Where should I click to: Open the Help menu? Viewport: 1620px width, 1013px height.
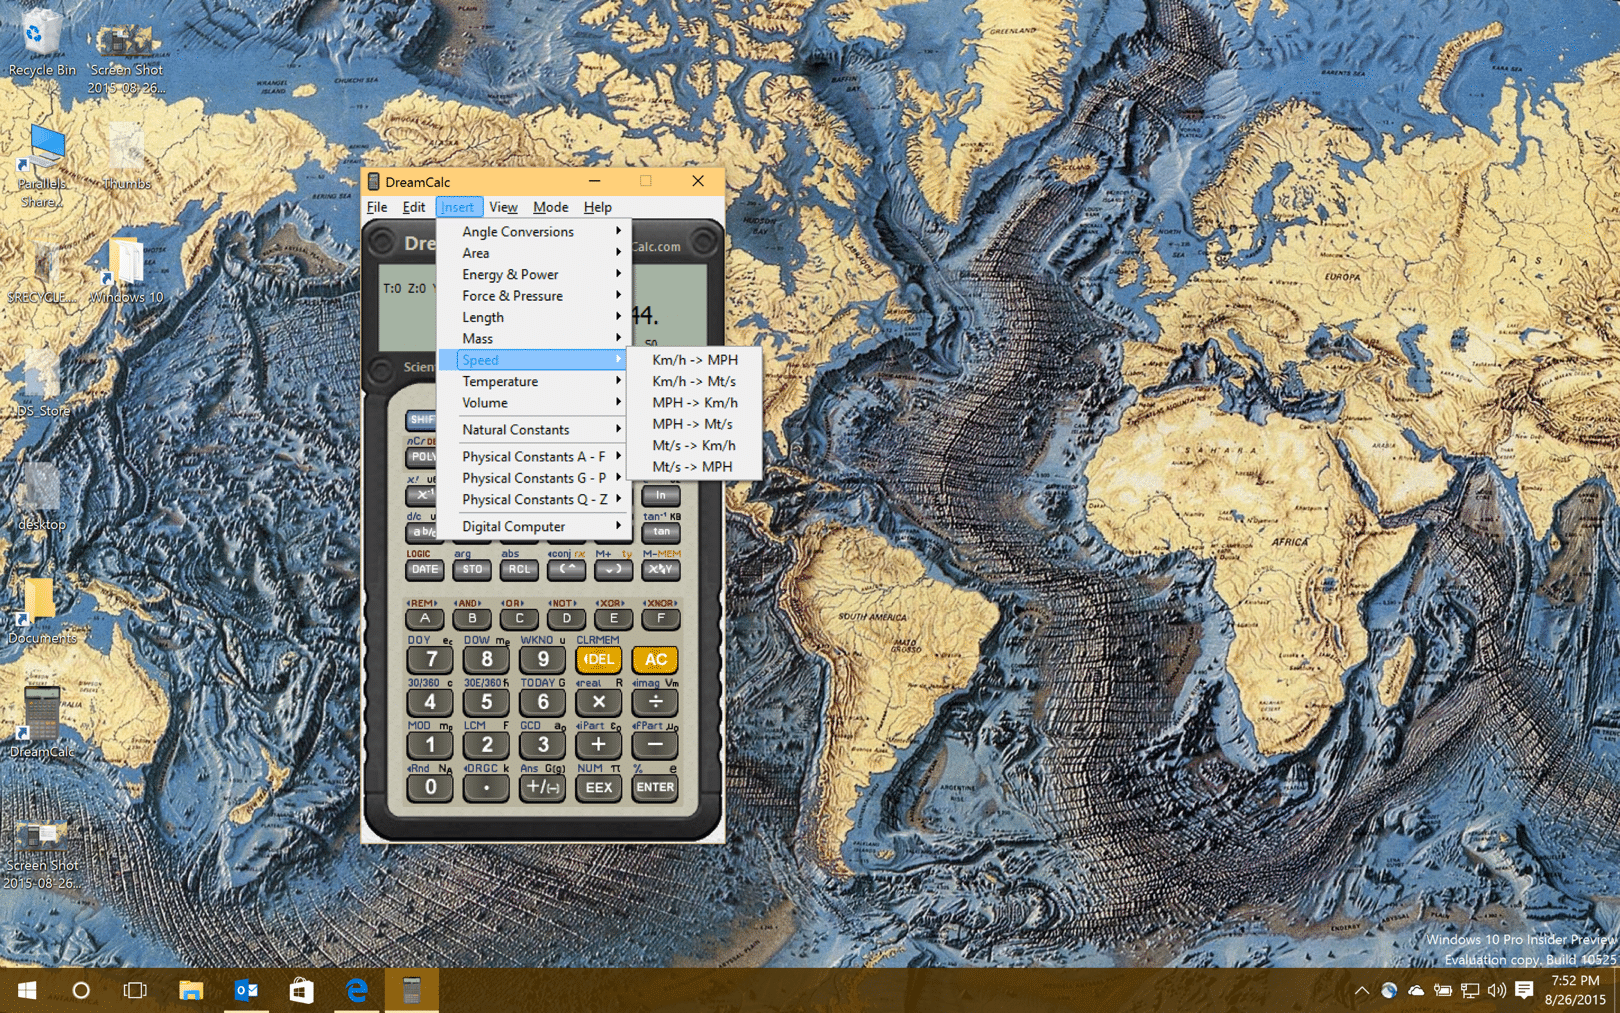coord(597,207)
